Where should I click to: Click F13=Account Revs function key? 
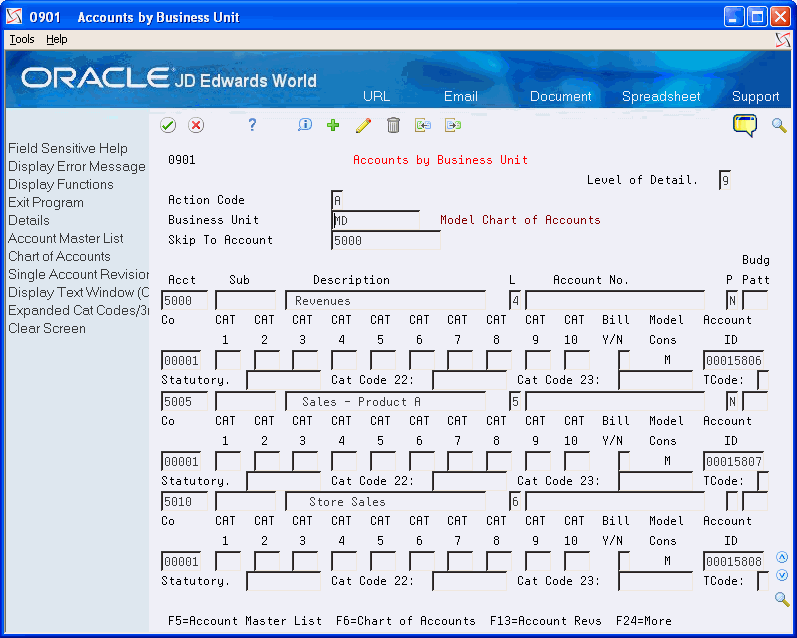coord(545,621)
